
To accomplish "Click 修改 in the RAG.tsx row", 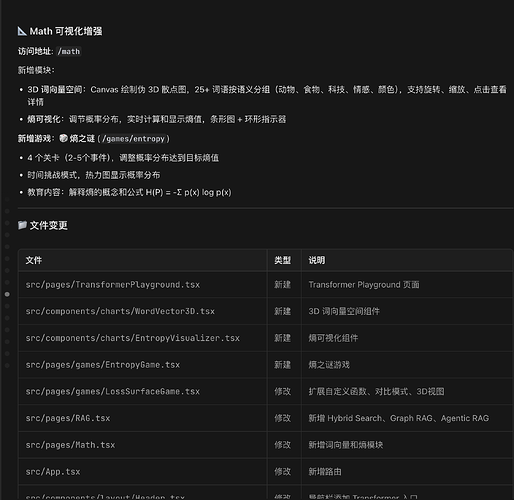I will point(283,418).
